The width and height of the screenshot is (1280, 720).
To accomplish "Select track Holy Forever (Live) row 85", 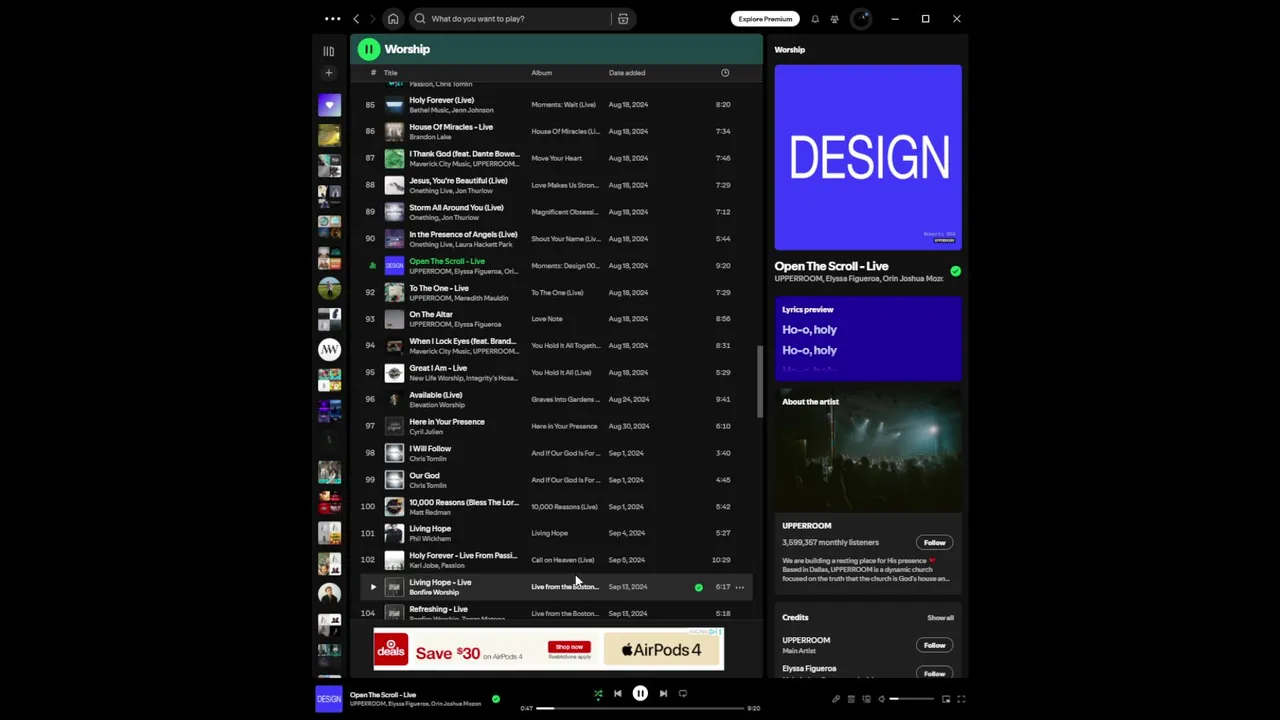I will [x=556, y=105].
